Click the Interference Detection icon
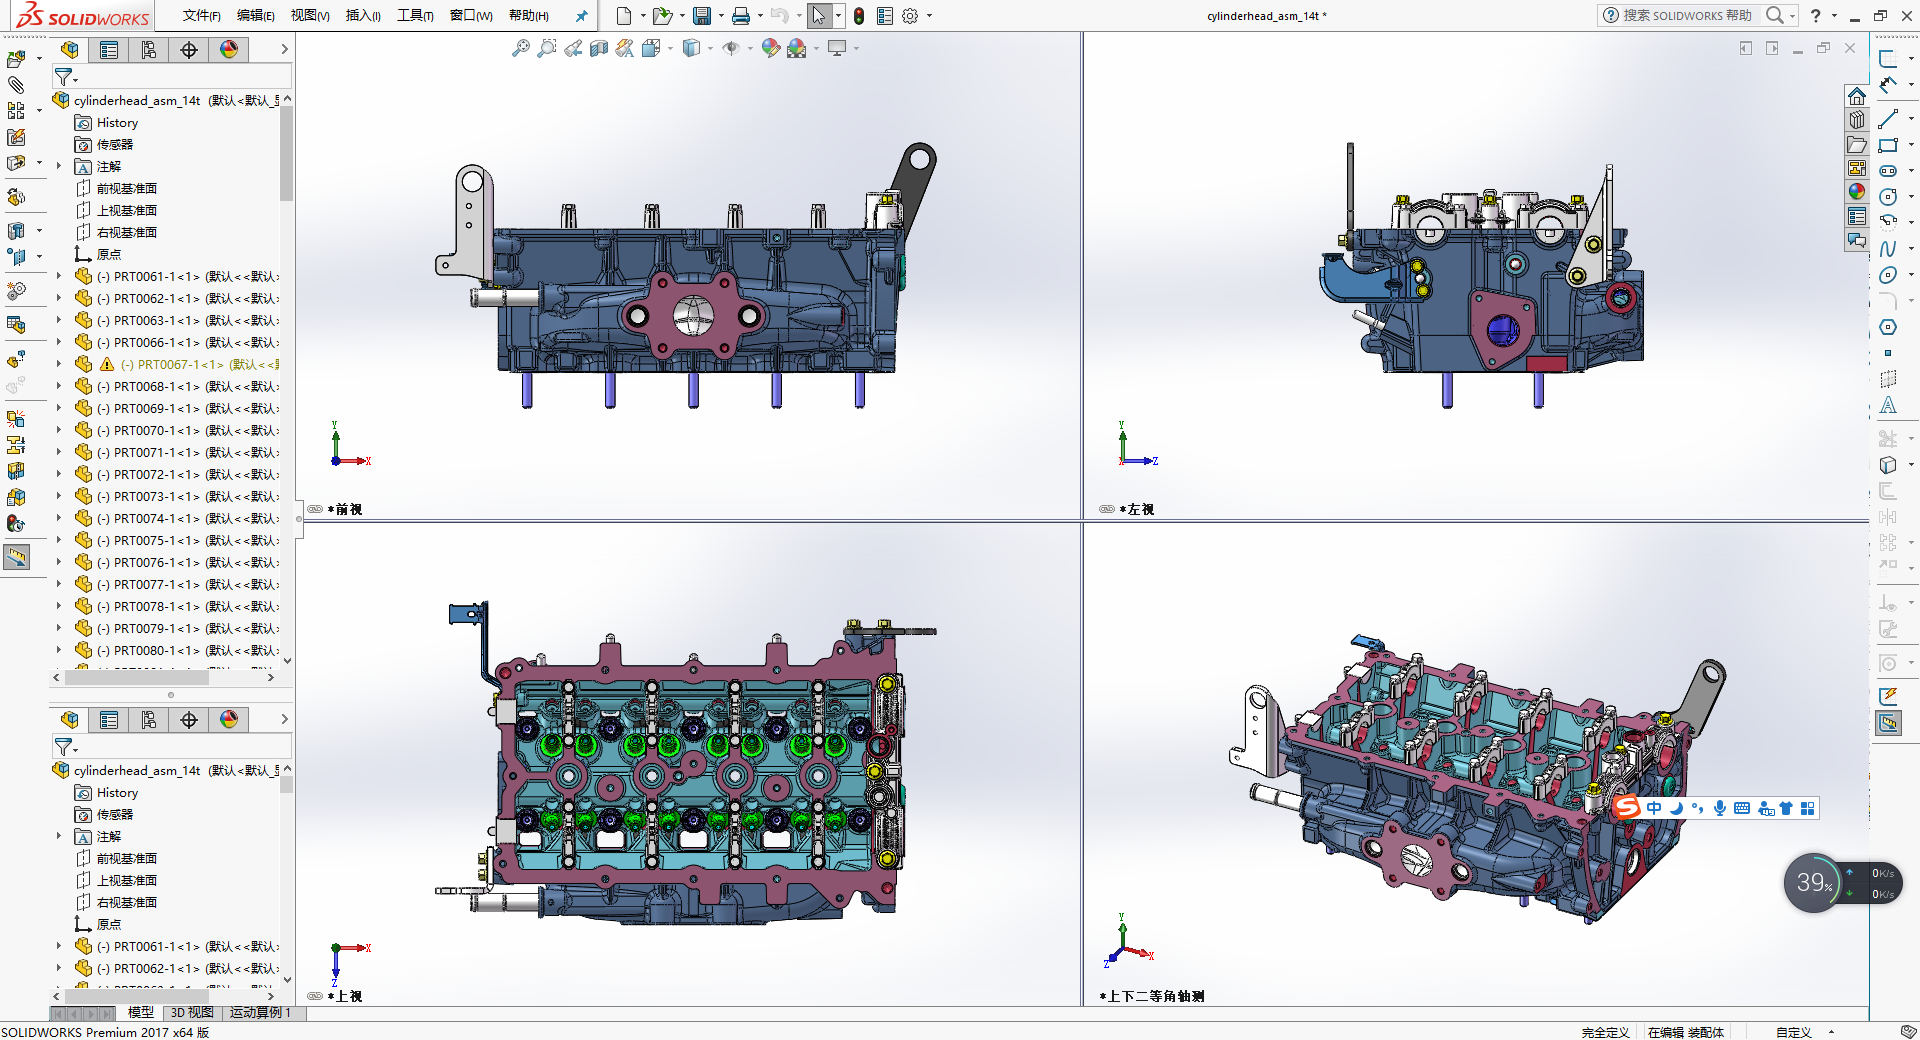Screen dimensions: 1920x1040 coord(16,418)
